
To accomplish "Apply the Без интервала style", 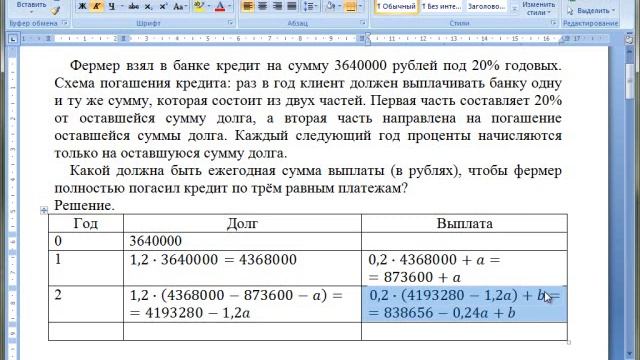I will [x=441, y=6].
